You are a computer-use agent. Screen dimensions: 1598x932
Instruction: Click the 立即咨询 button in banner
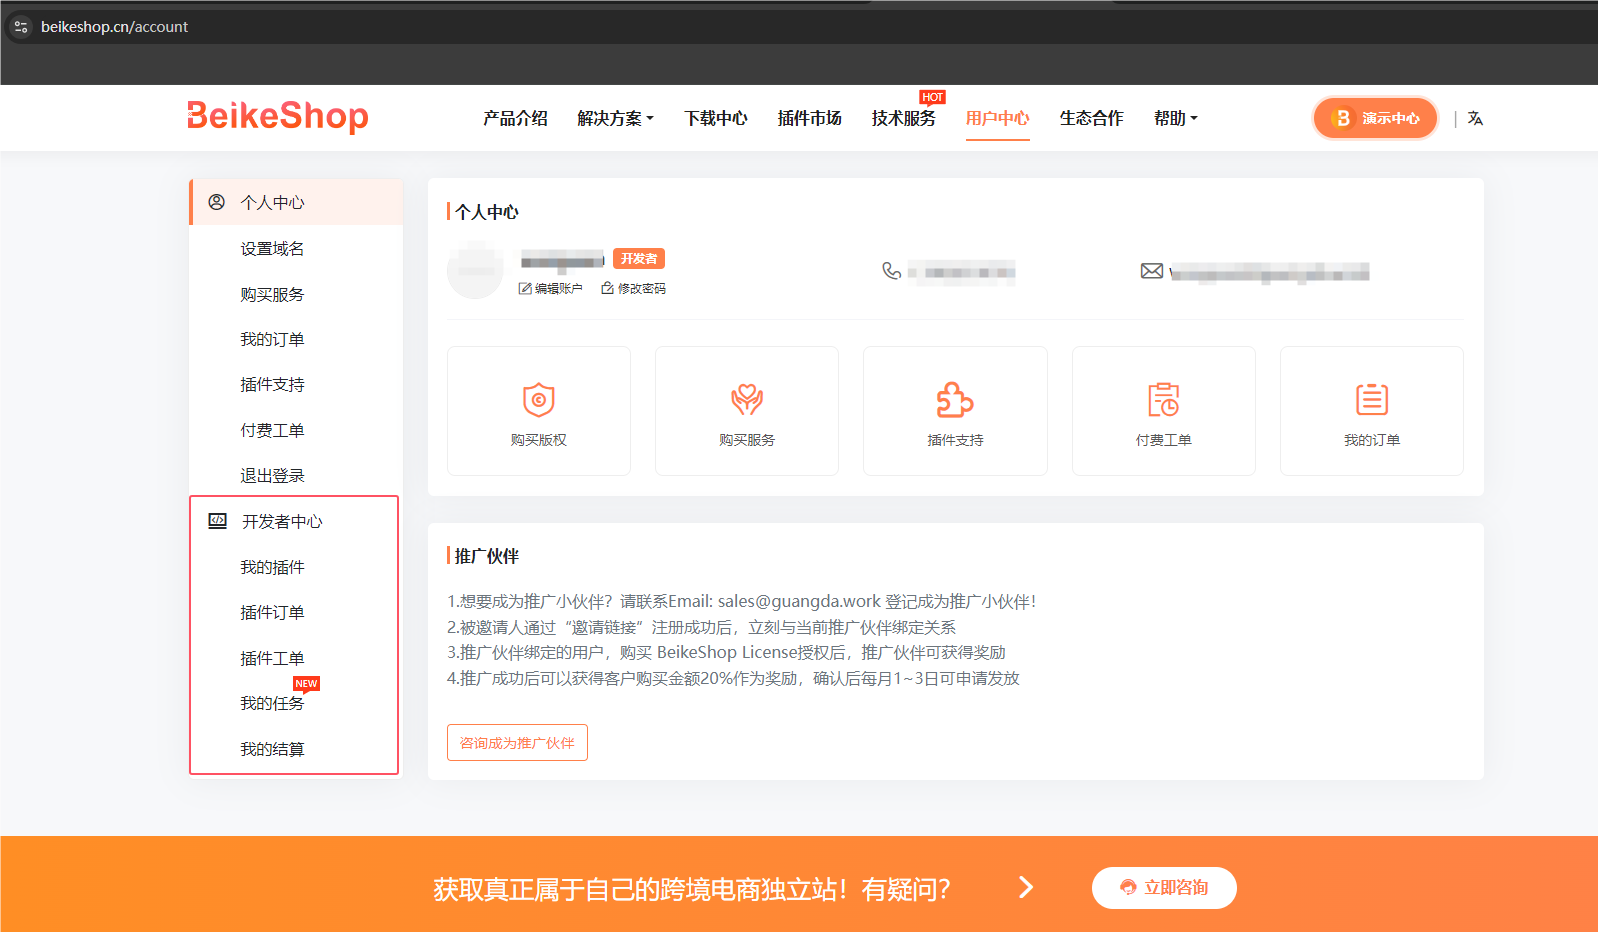(1164, 888)
